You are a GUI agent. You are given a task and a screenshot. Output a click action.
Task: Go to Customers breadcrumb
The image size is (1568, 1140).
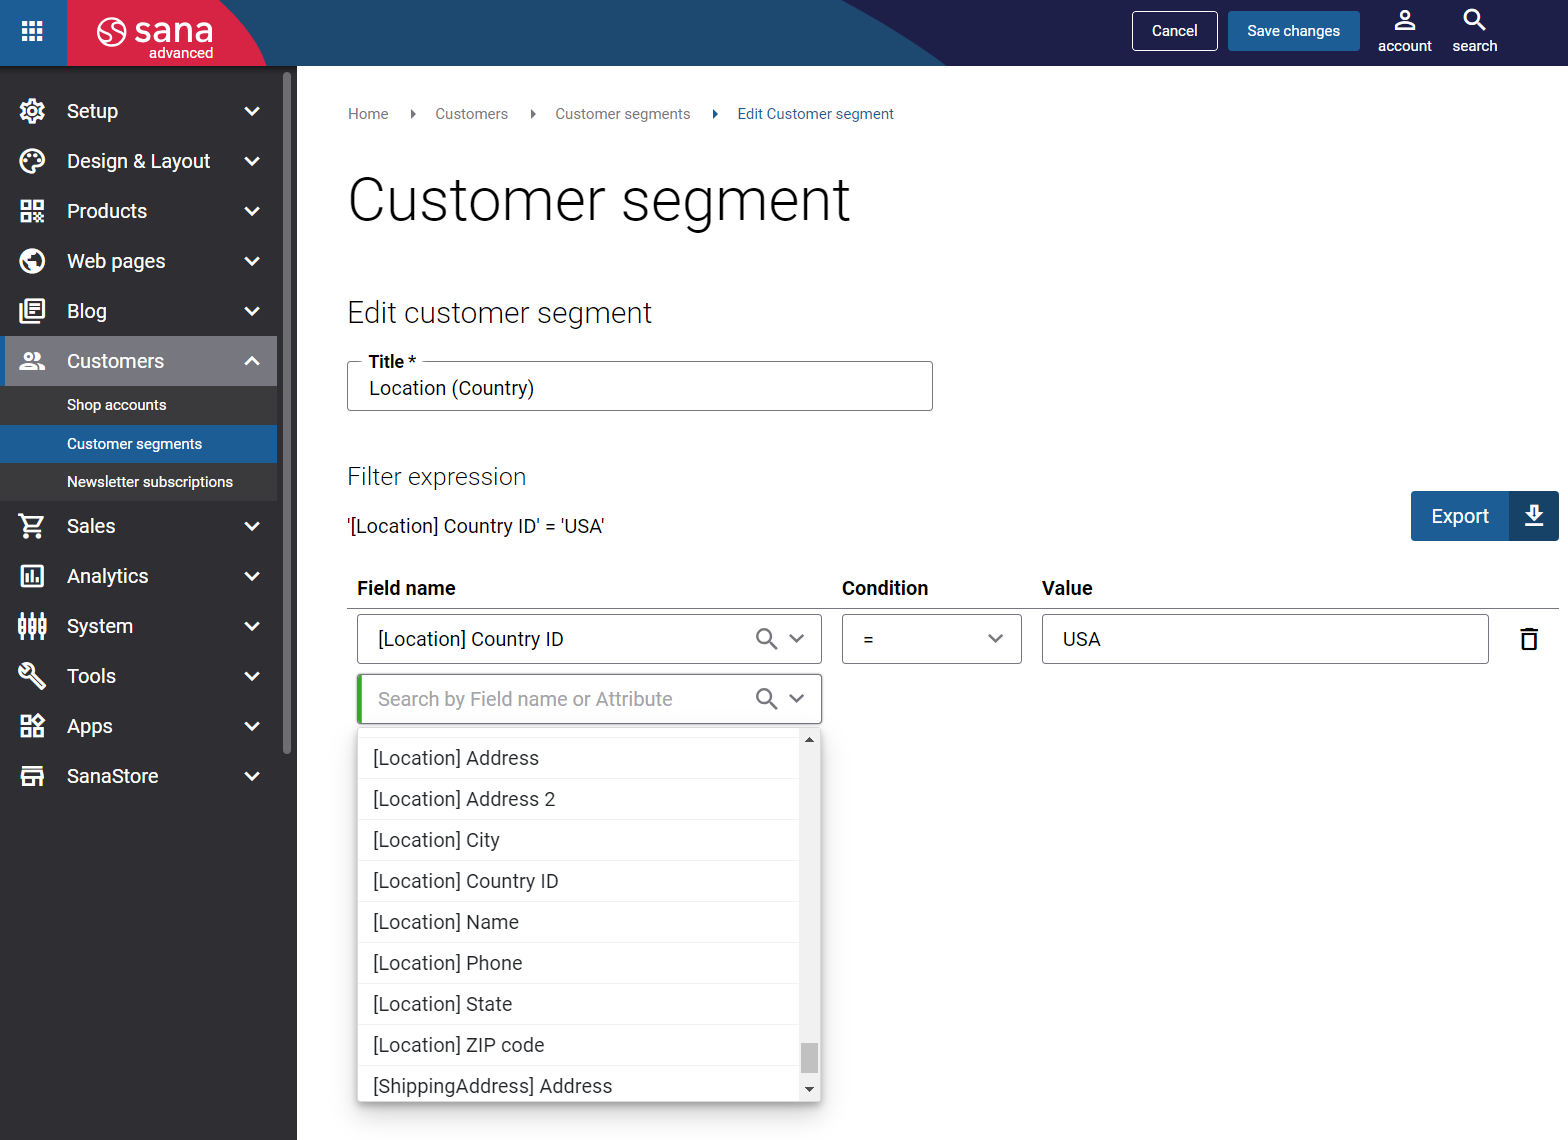pyautogui.click(x=471, y=114)
